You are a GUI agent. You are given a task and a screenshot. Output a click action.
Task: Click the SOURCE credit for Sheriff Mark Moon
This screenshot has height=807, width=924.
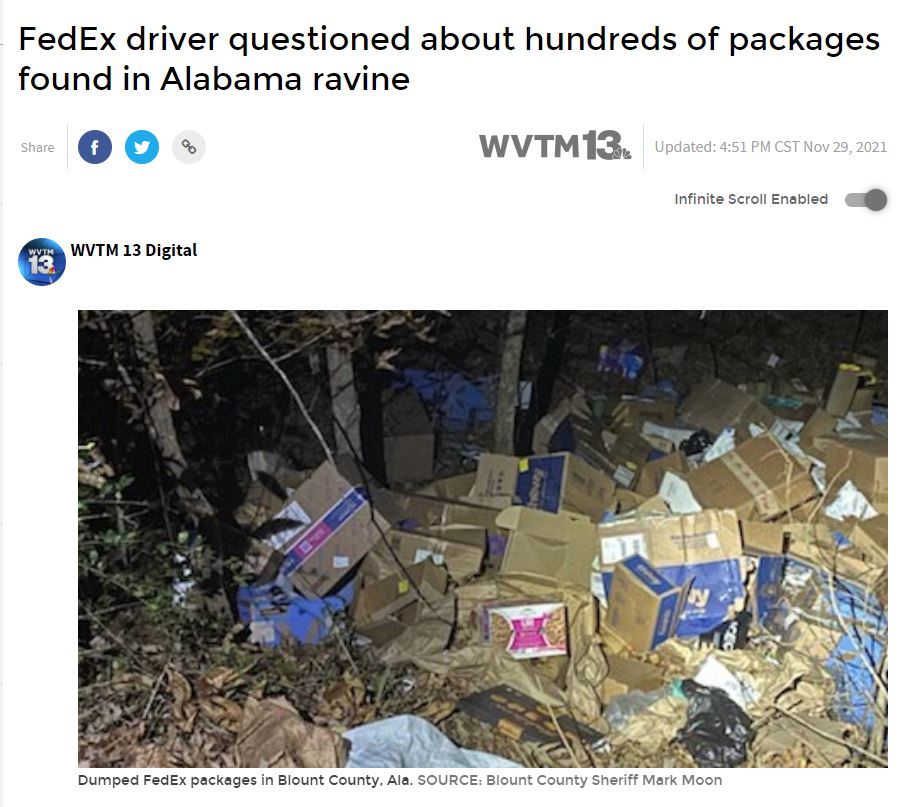click(x=570, y=780)
